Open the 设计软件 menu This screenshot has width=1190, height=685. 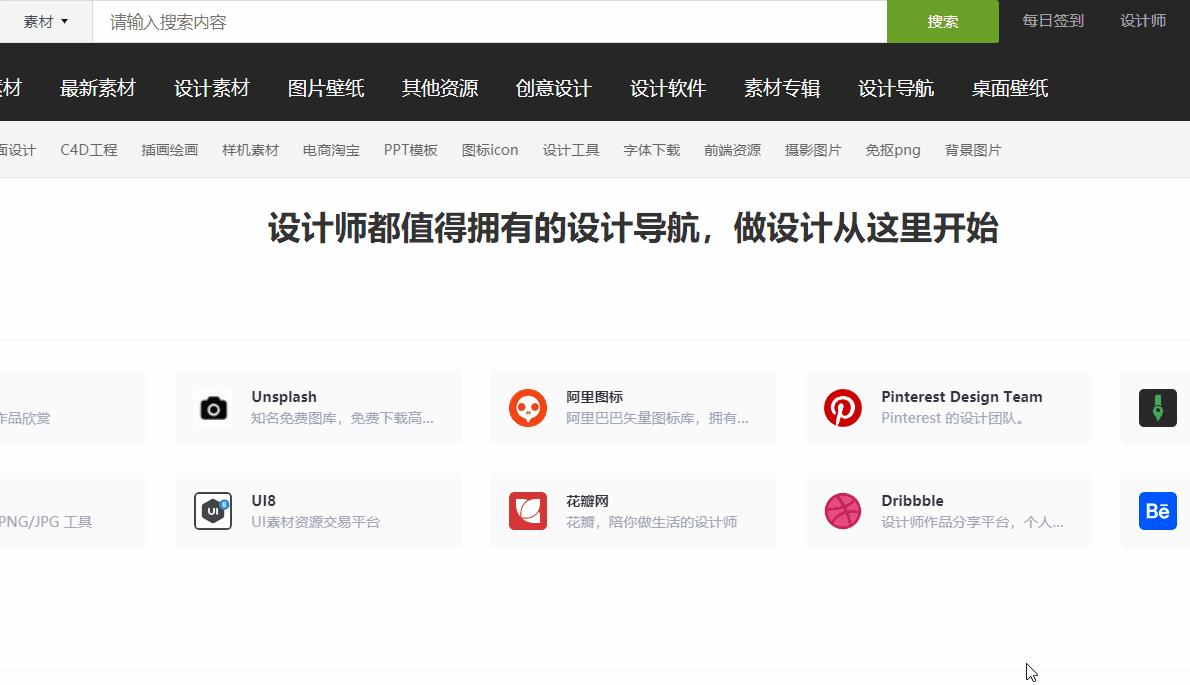click(x=667, y=88)
